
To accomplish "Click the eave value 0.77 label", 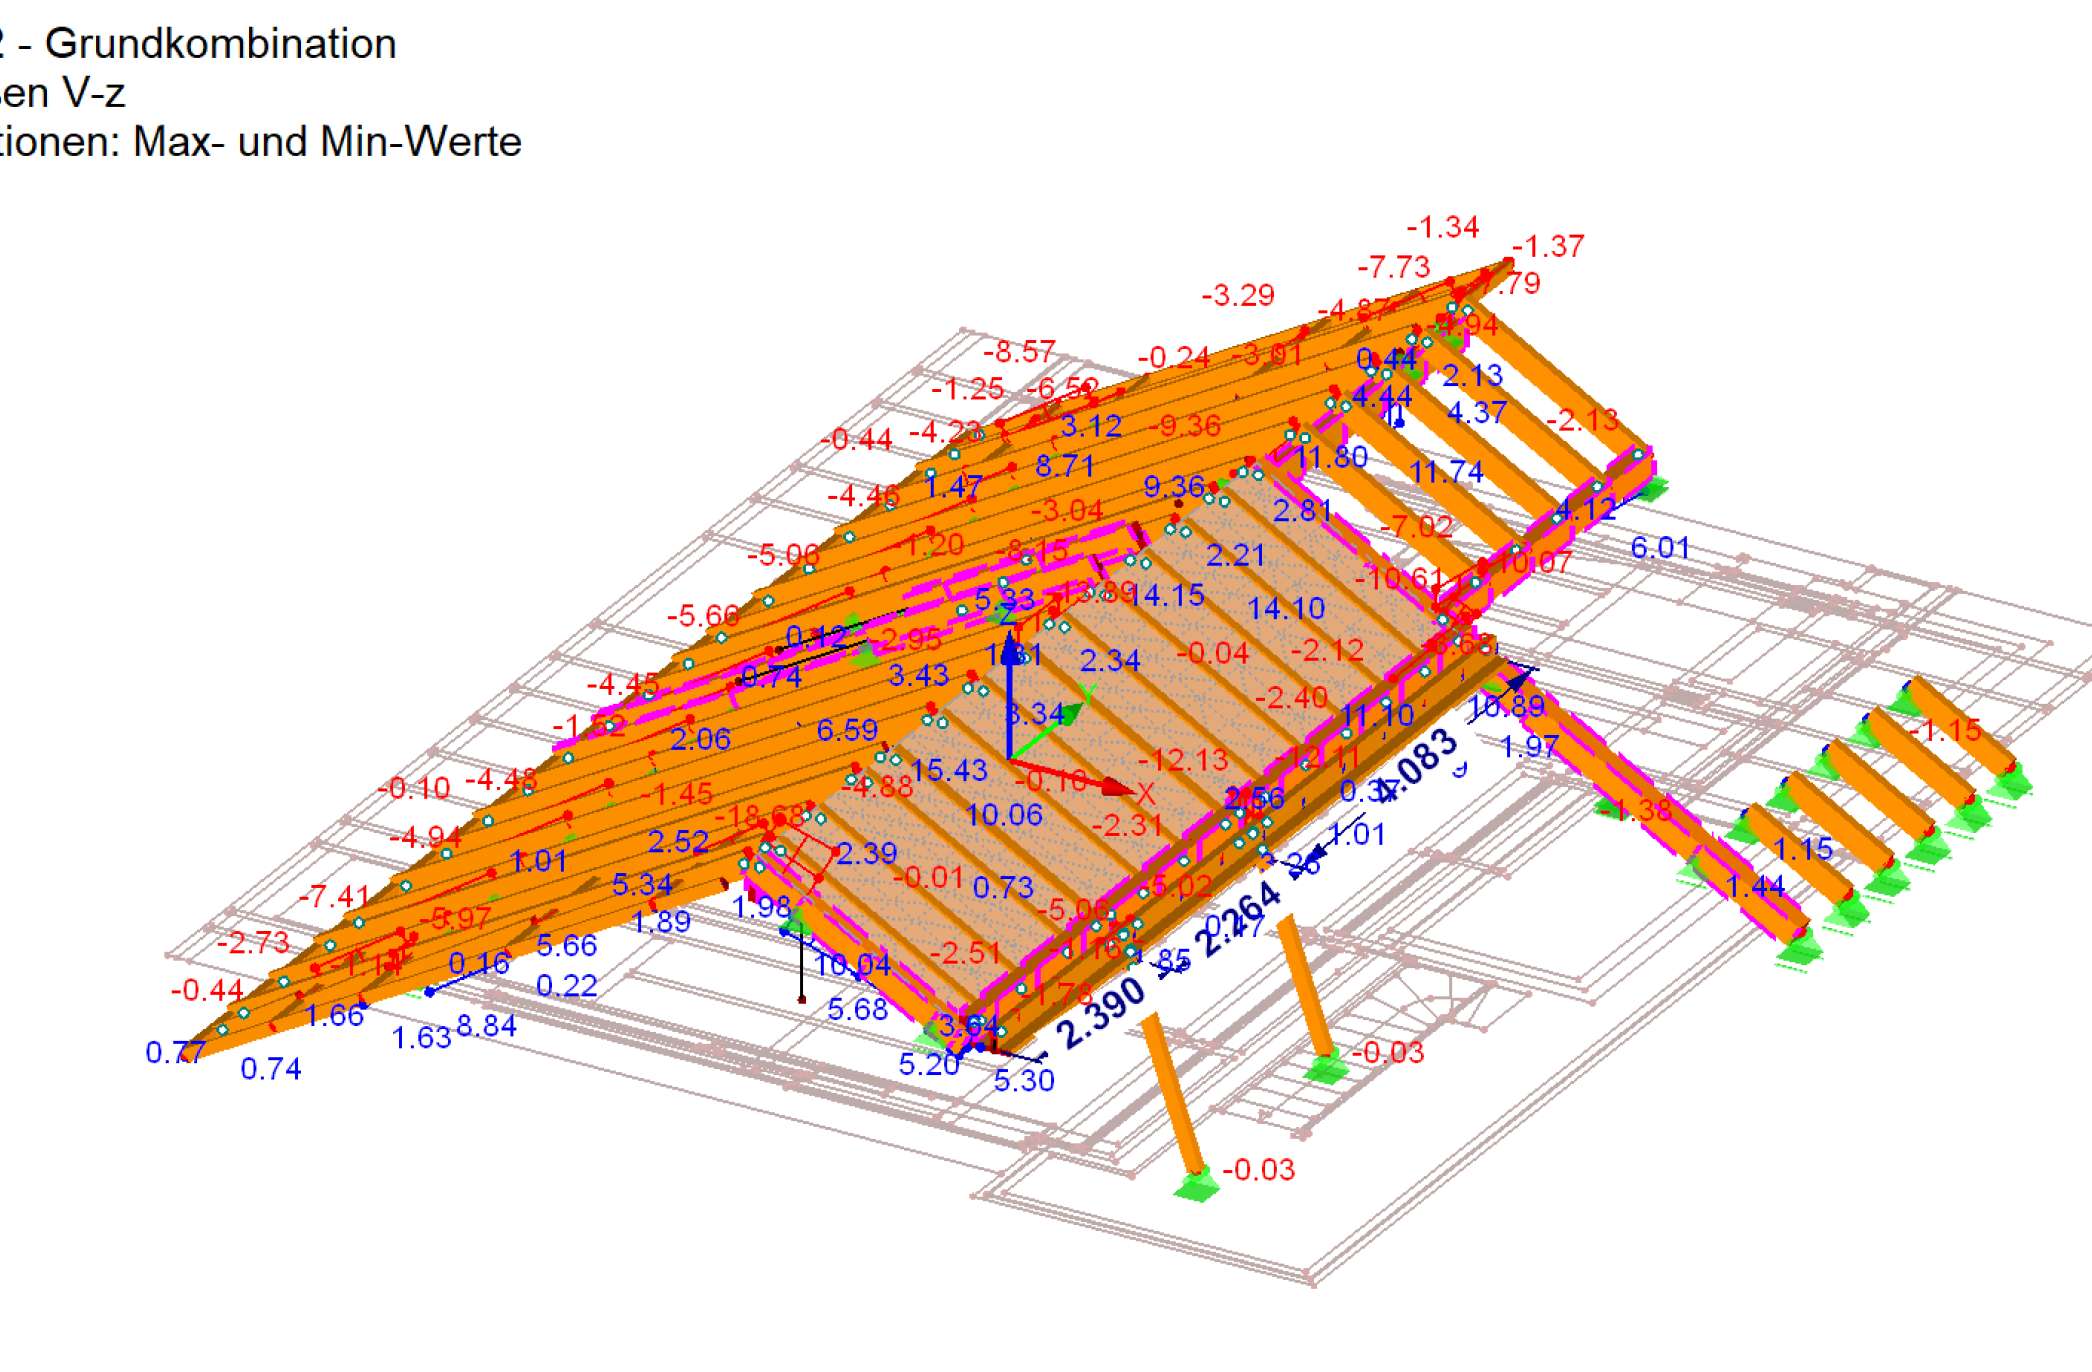I will [x=175, y=1052].
